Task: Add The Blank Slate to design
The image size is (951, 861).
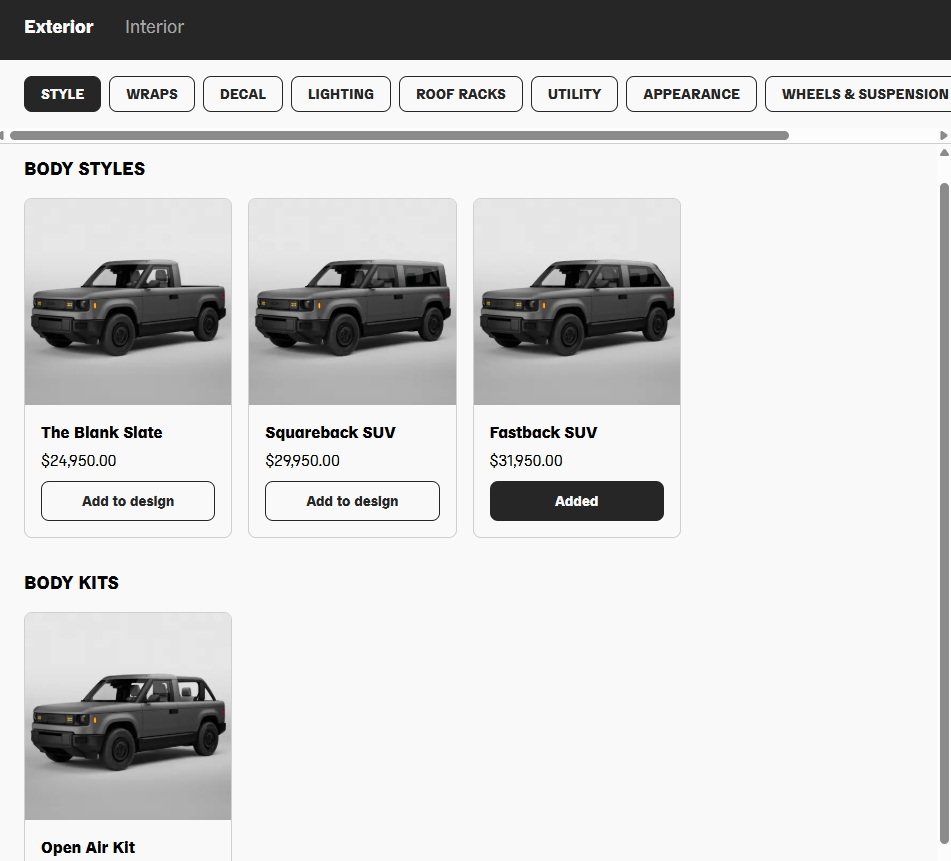Action: (128, 501)
